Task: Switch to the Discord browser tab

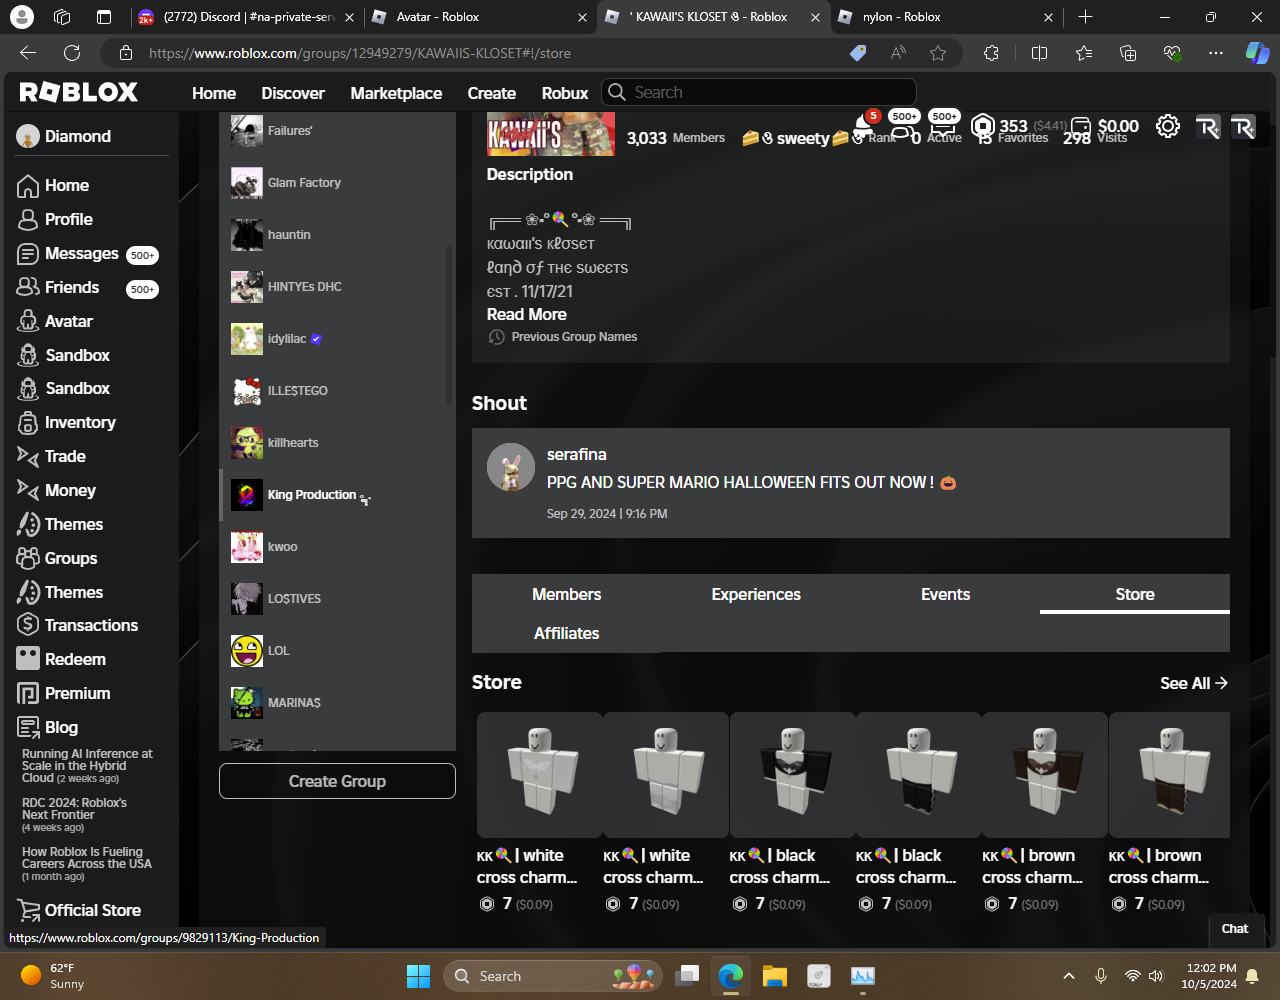Action: 246,17
